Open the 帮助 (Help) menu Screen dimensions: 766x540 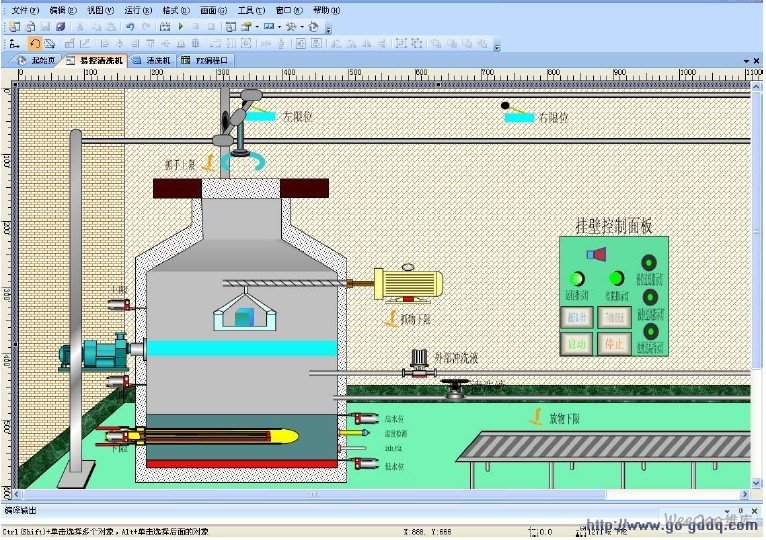[325, 10]
